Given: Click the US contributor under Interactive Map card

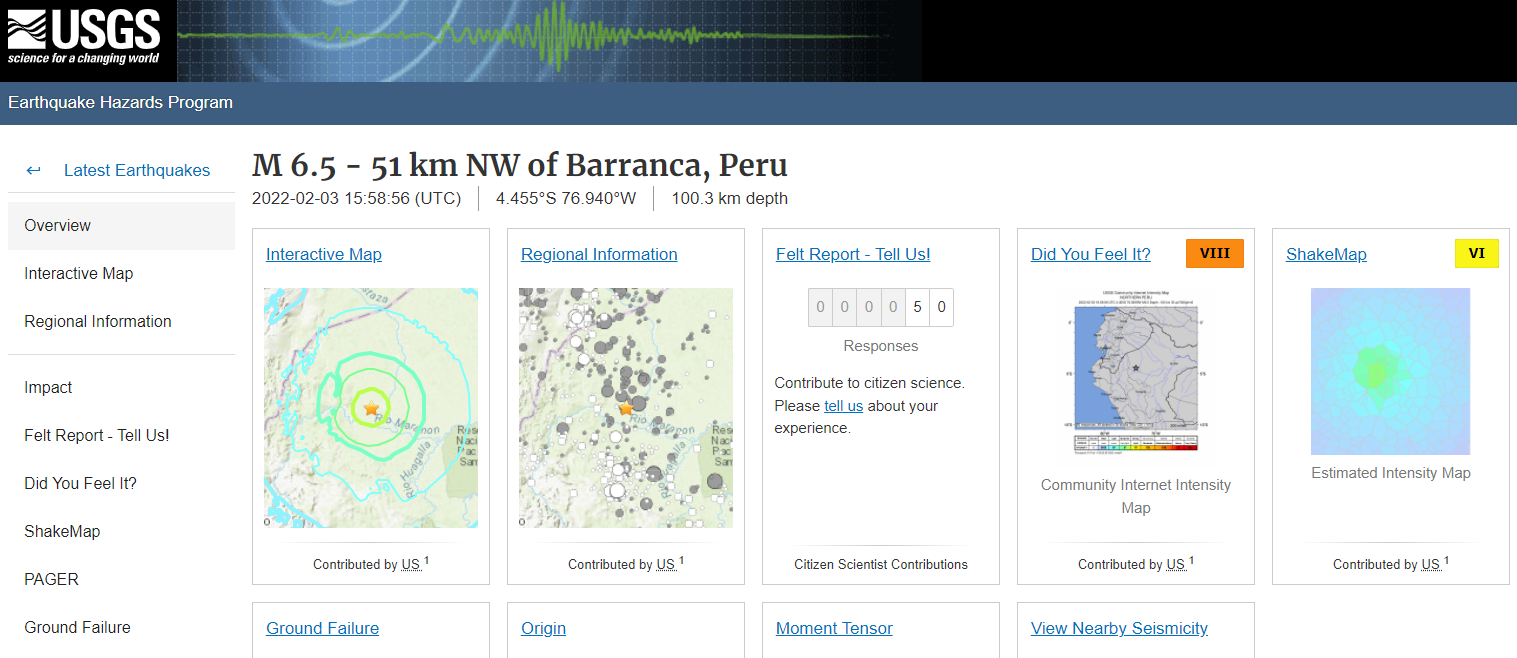Looking at the screenshot, I should 411,565.
